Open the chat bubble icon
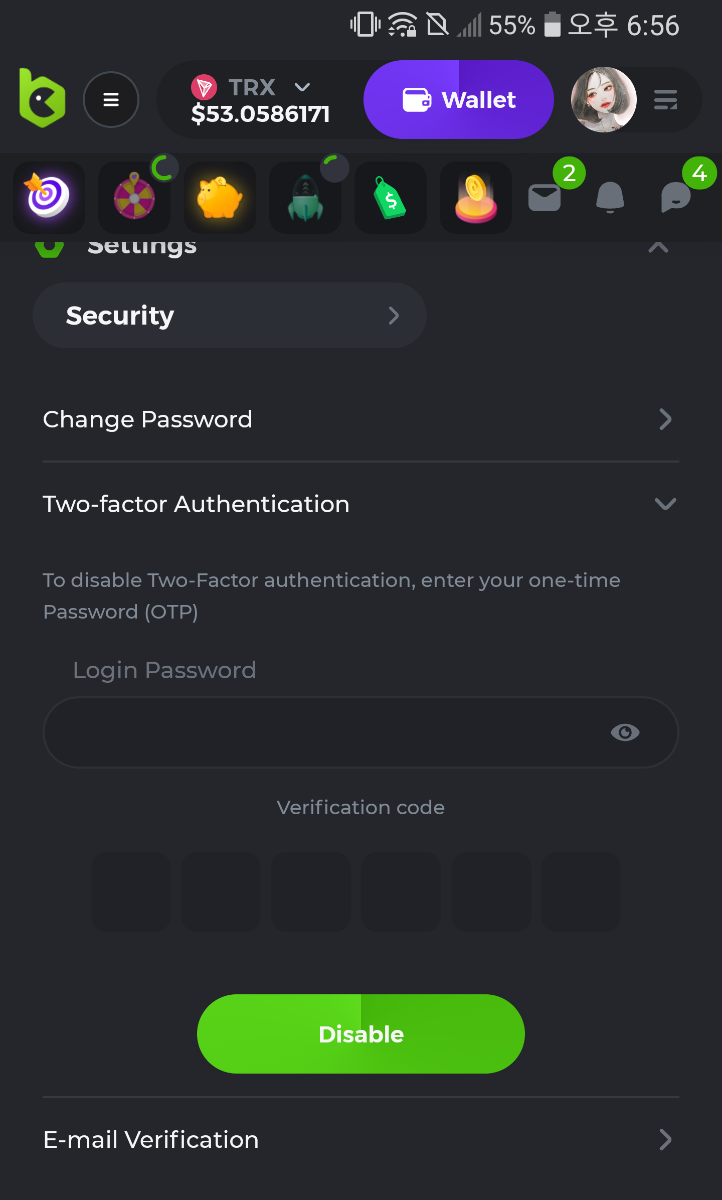Viewport: 722px width, 1200px height. pos(676,198)
